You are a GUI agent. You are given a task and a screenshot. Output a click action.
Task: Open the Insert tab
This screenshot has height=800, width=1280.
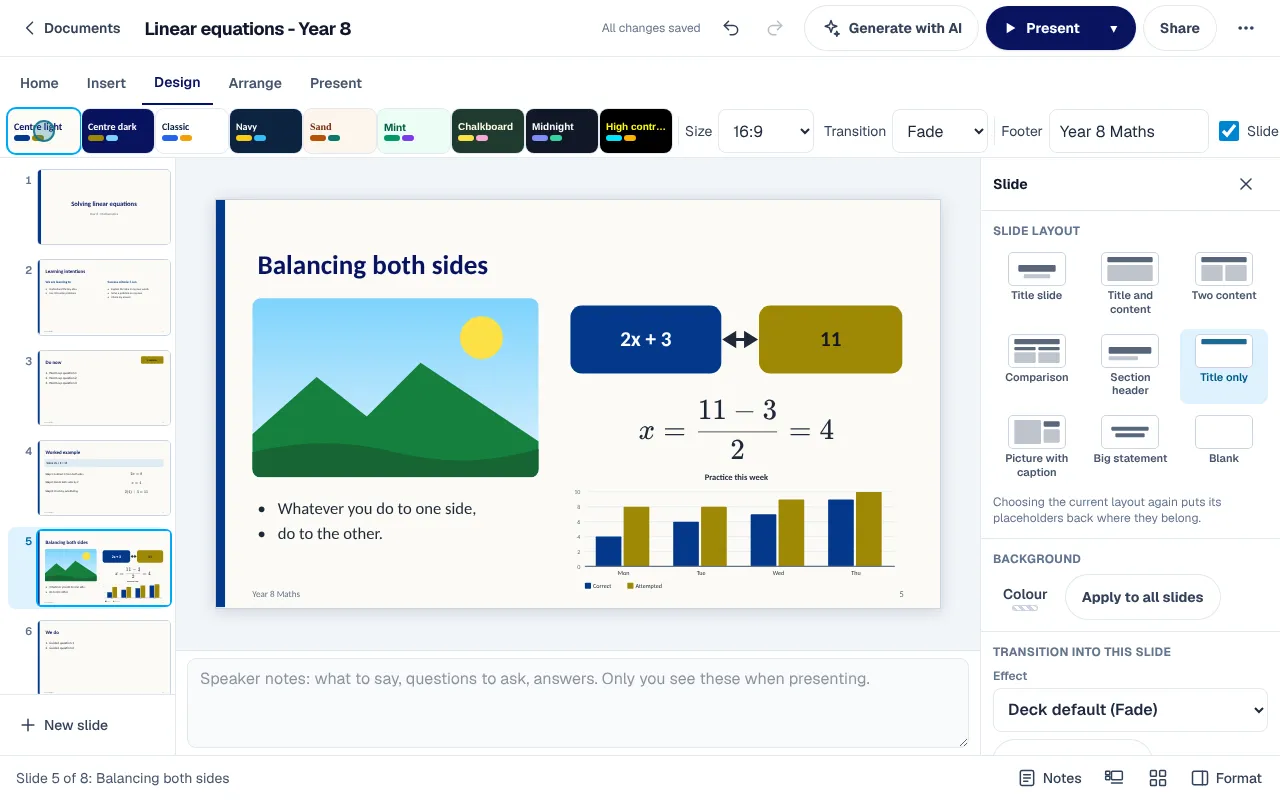pyautogui.click(x=106, y=83)
